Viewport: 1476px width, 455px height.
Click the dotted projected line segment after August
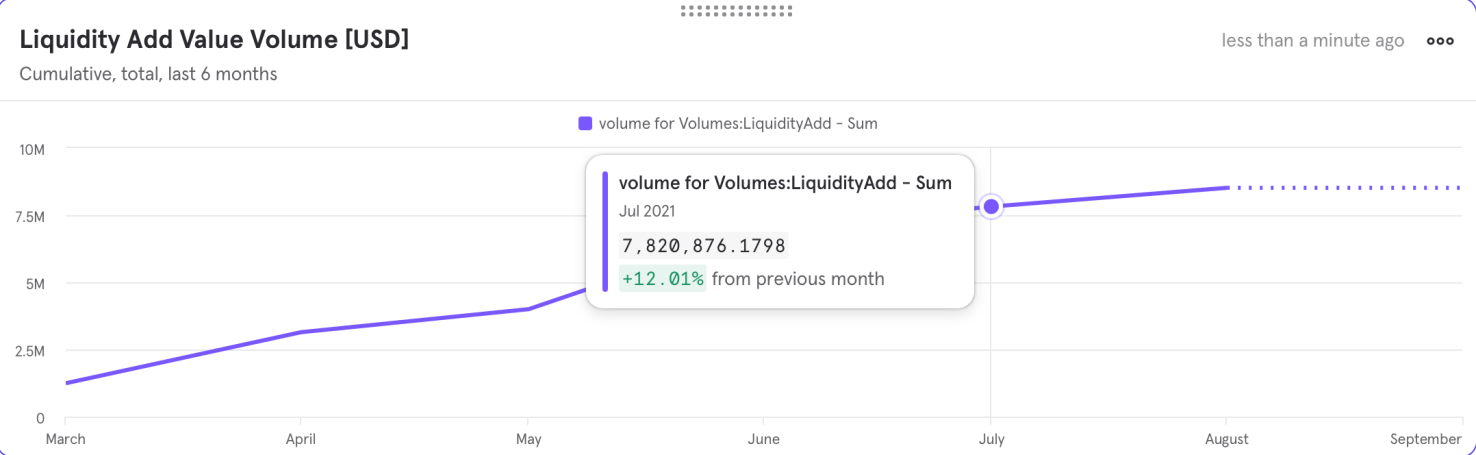(1350, 188)
